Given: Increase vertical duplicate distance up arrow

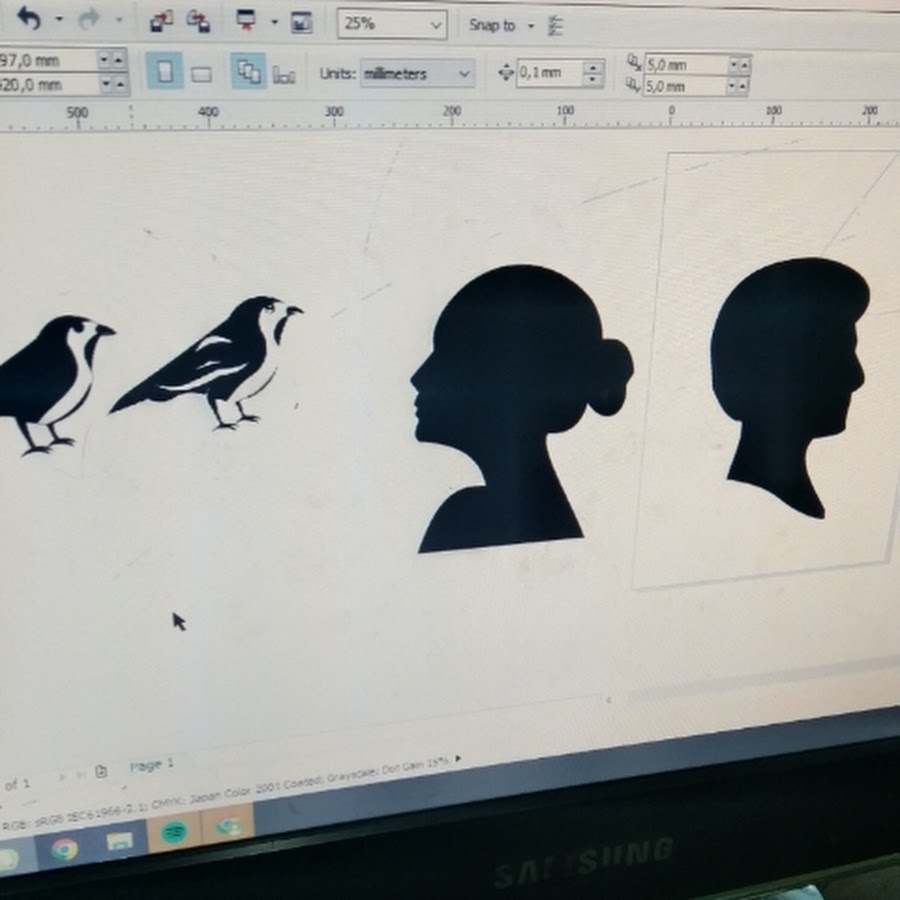Looking at the screenshot, I should pos(743,87).
